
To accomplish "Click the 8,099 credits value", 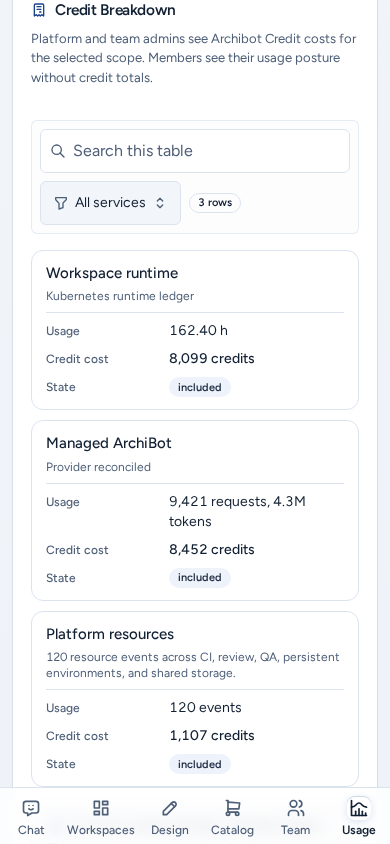I will click(x=212, y=358).
